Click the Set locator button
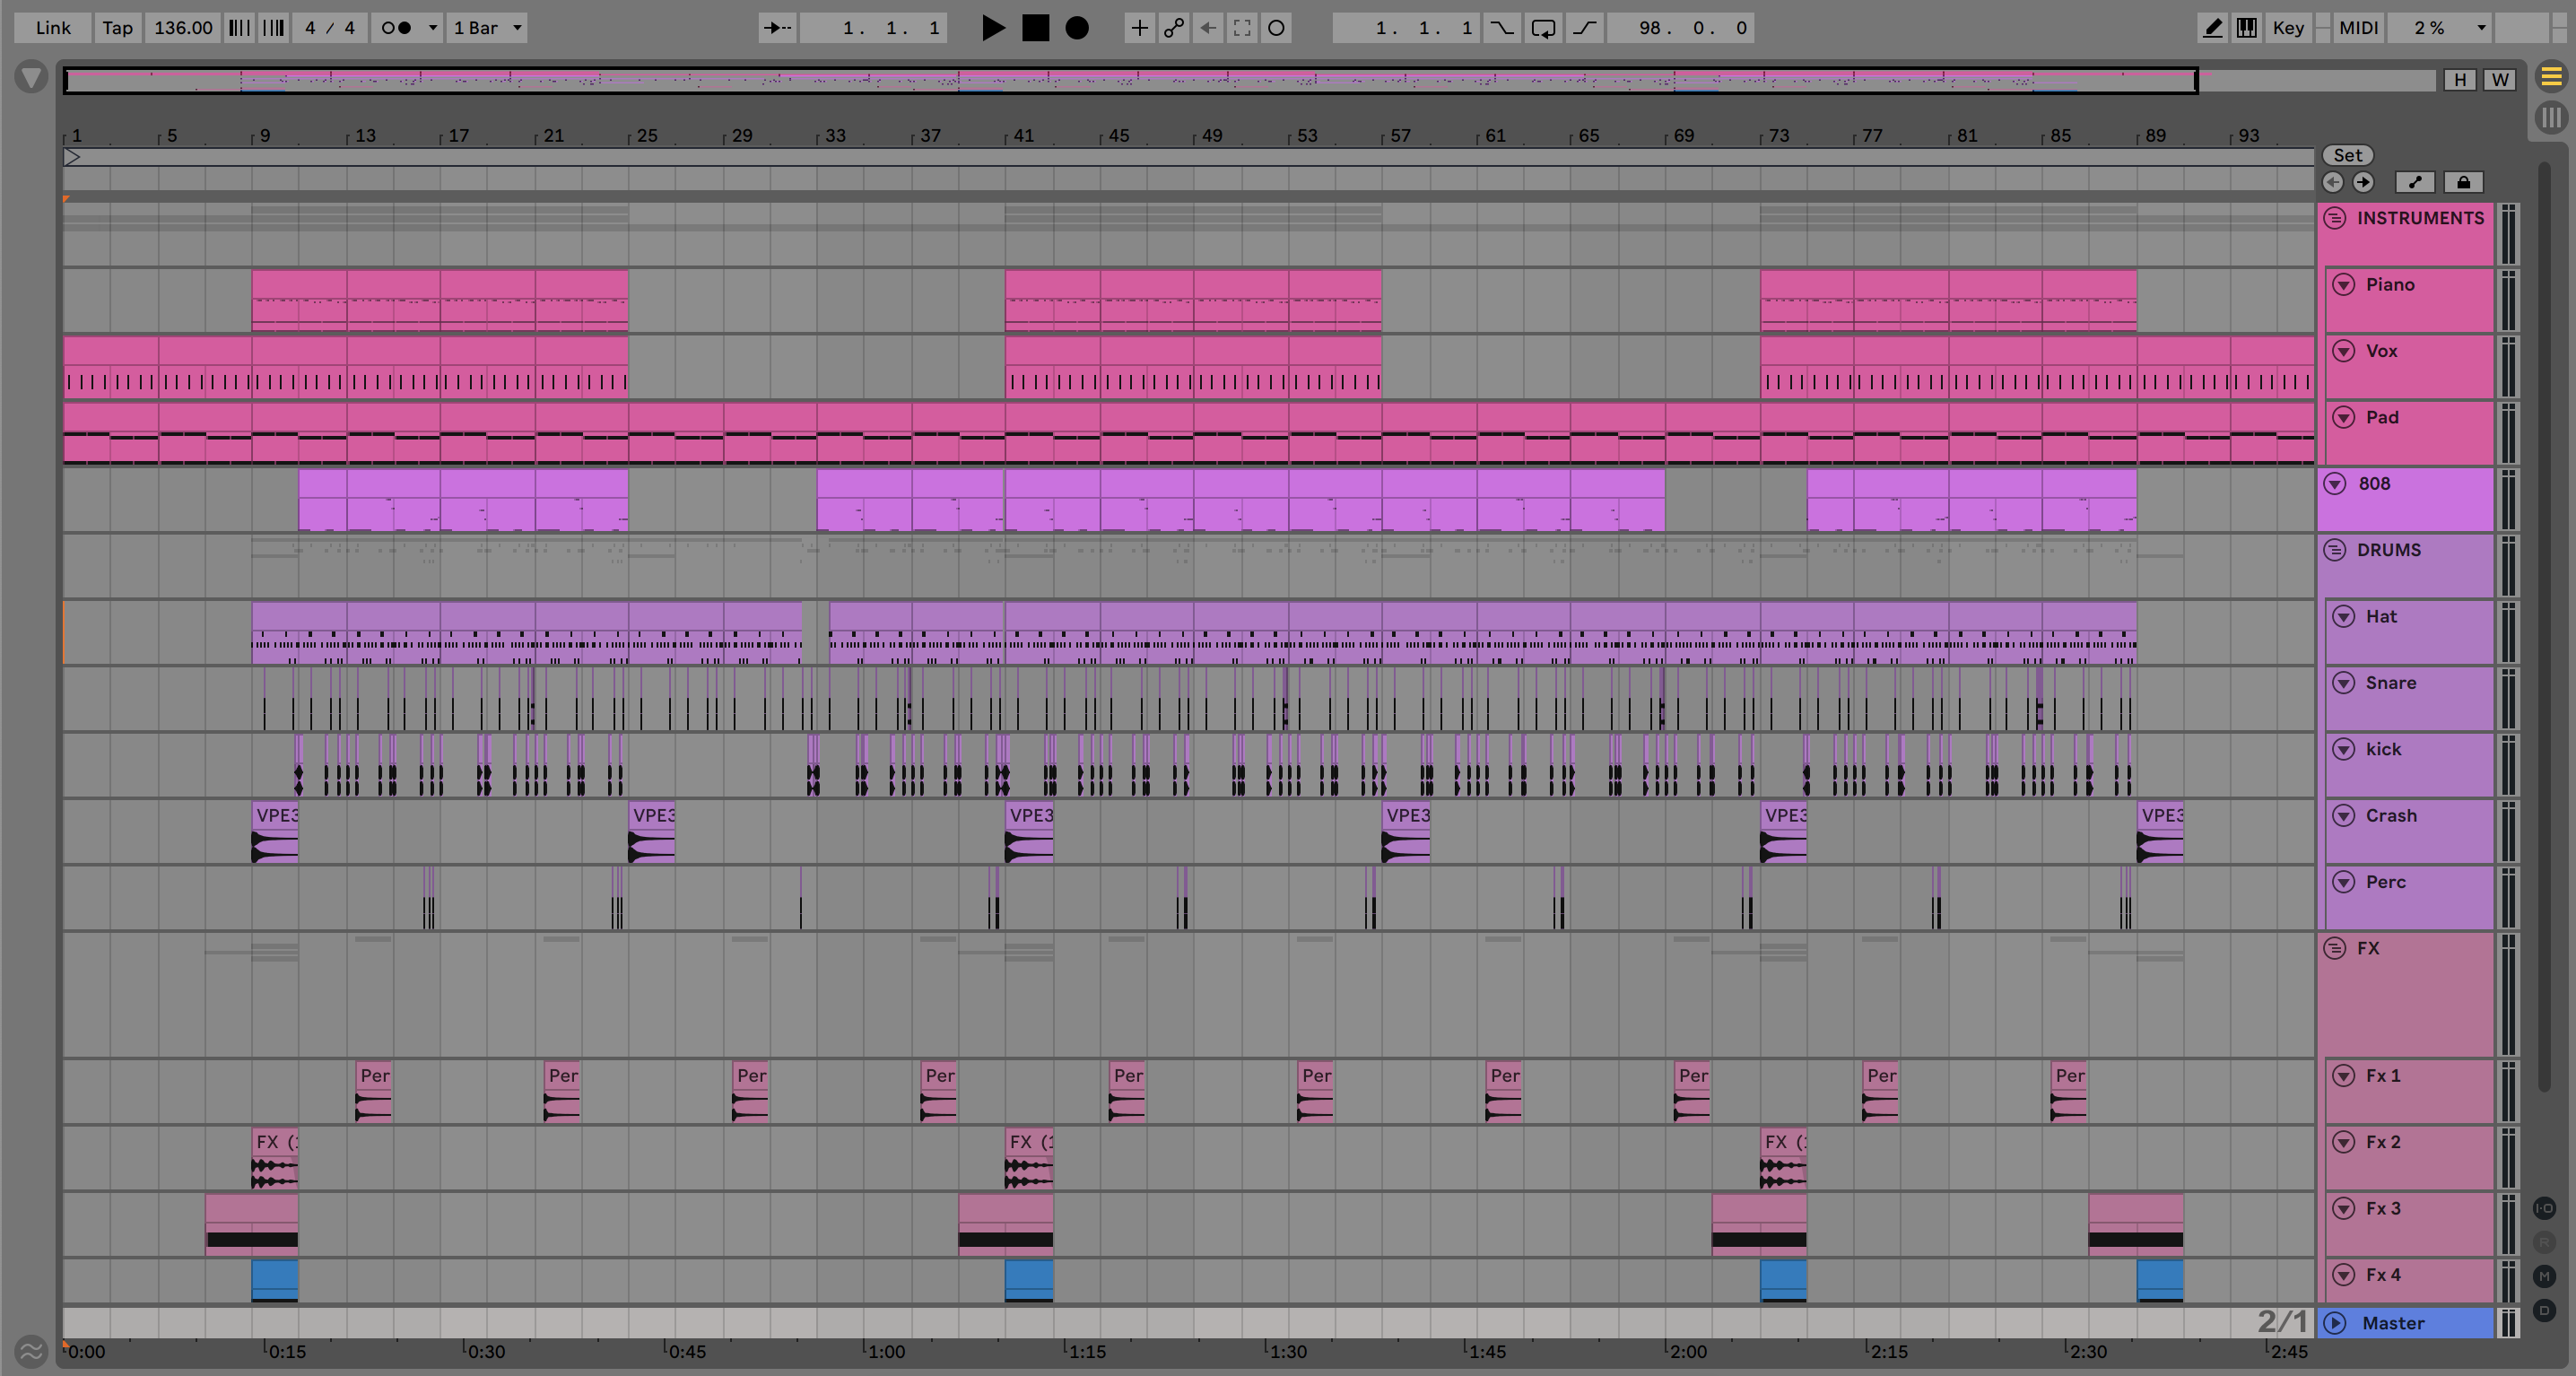 pos(2347,155)
